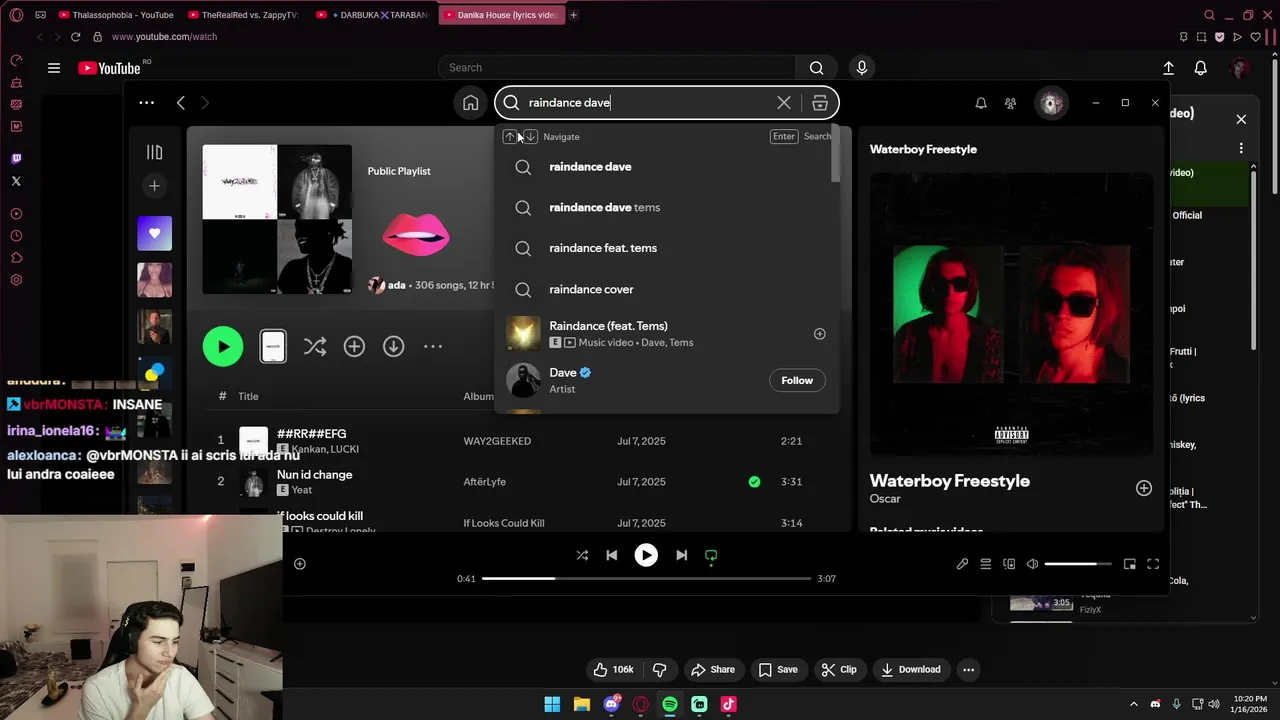Open playlist more options dots

pos(433,346)
